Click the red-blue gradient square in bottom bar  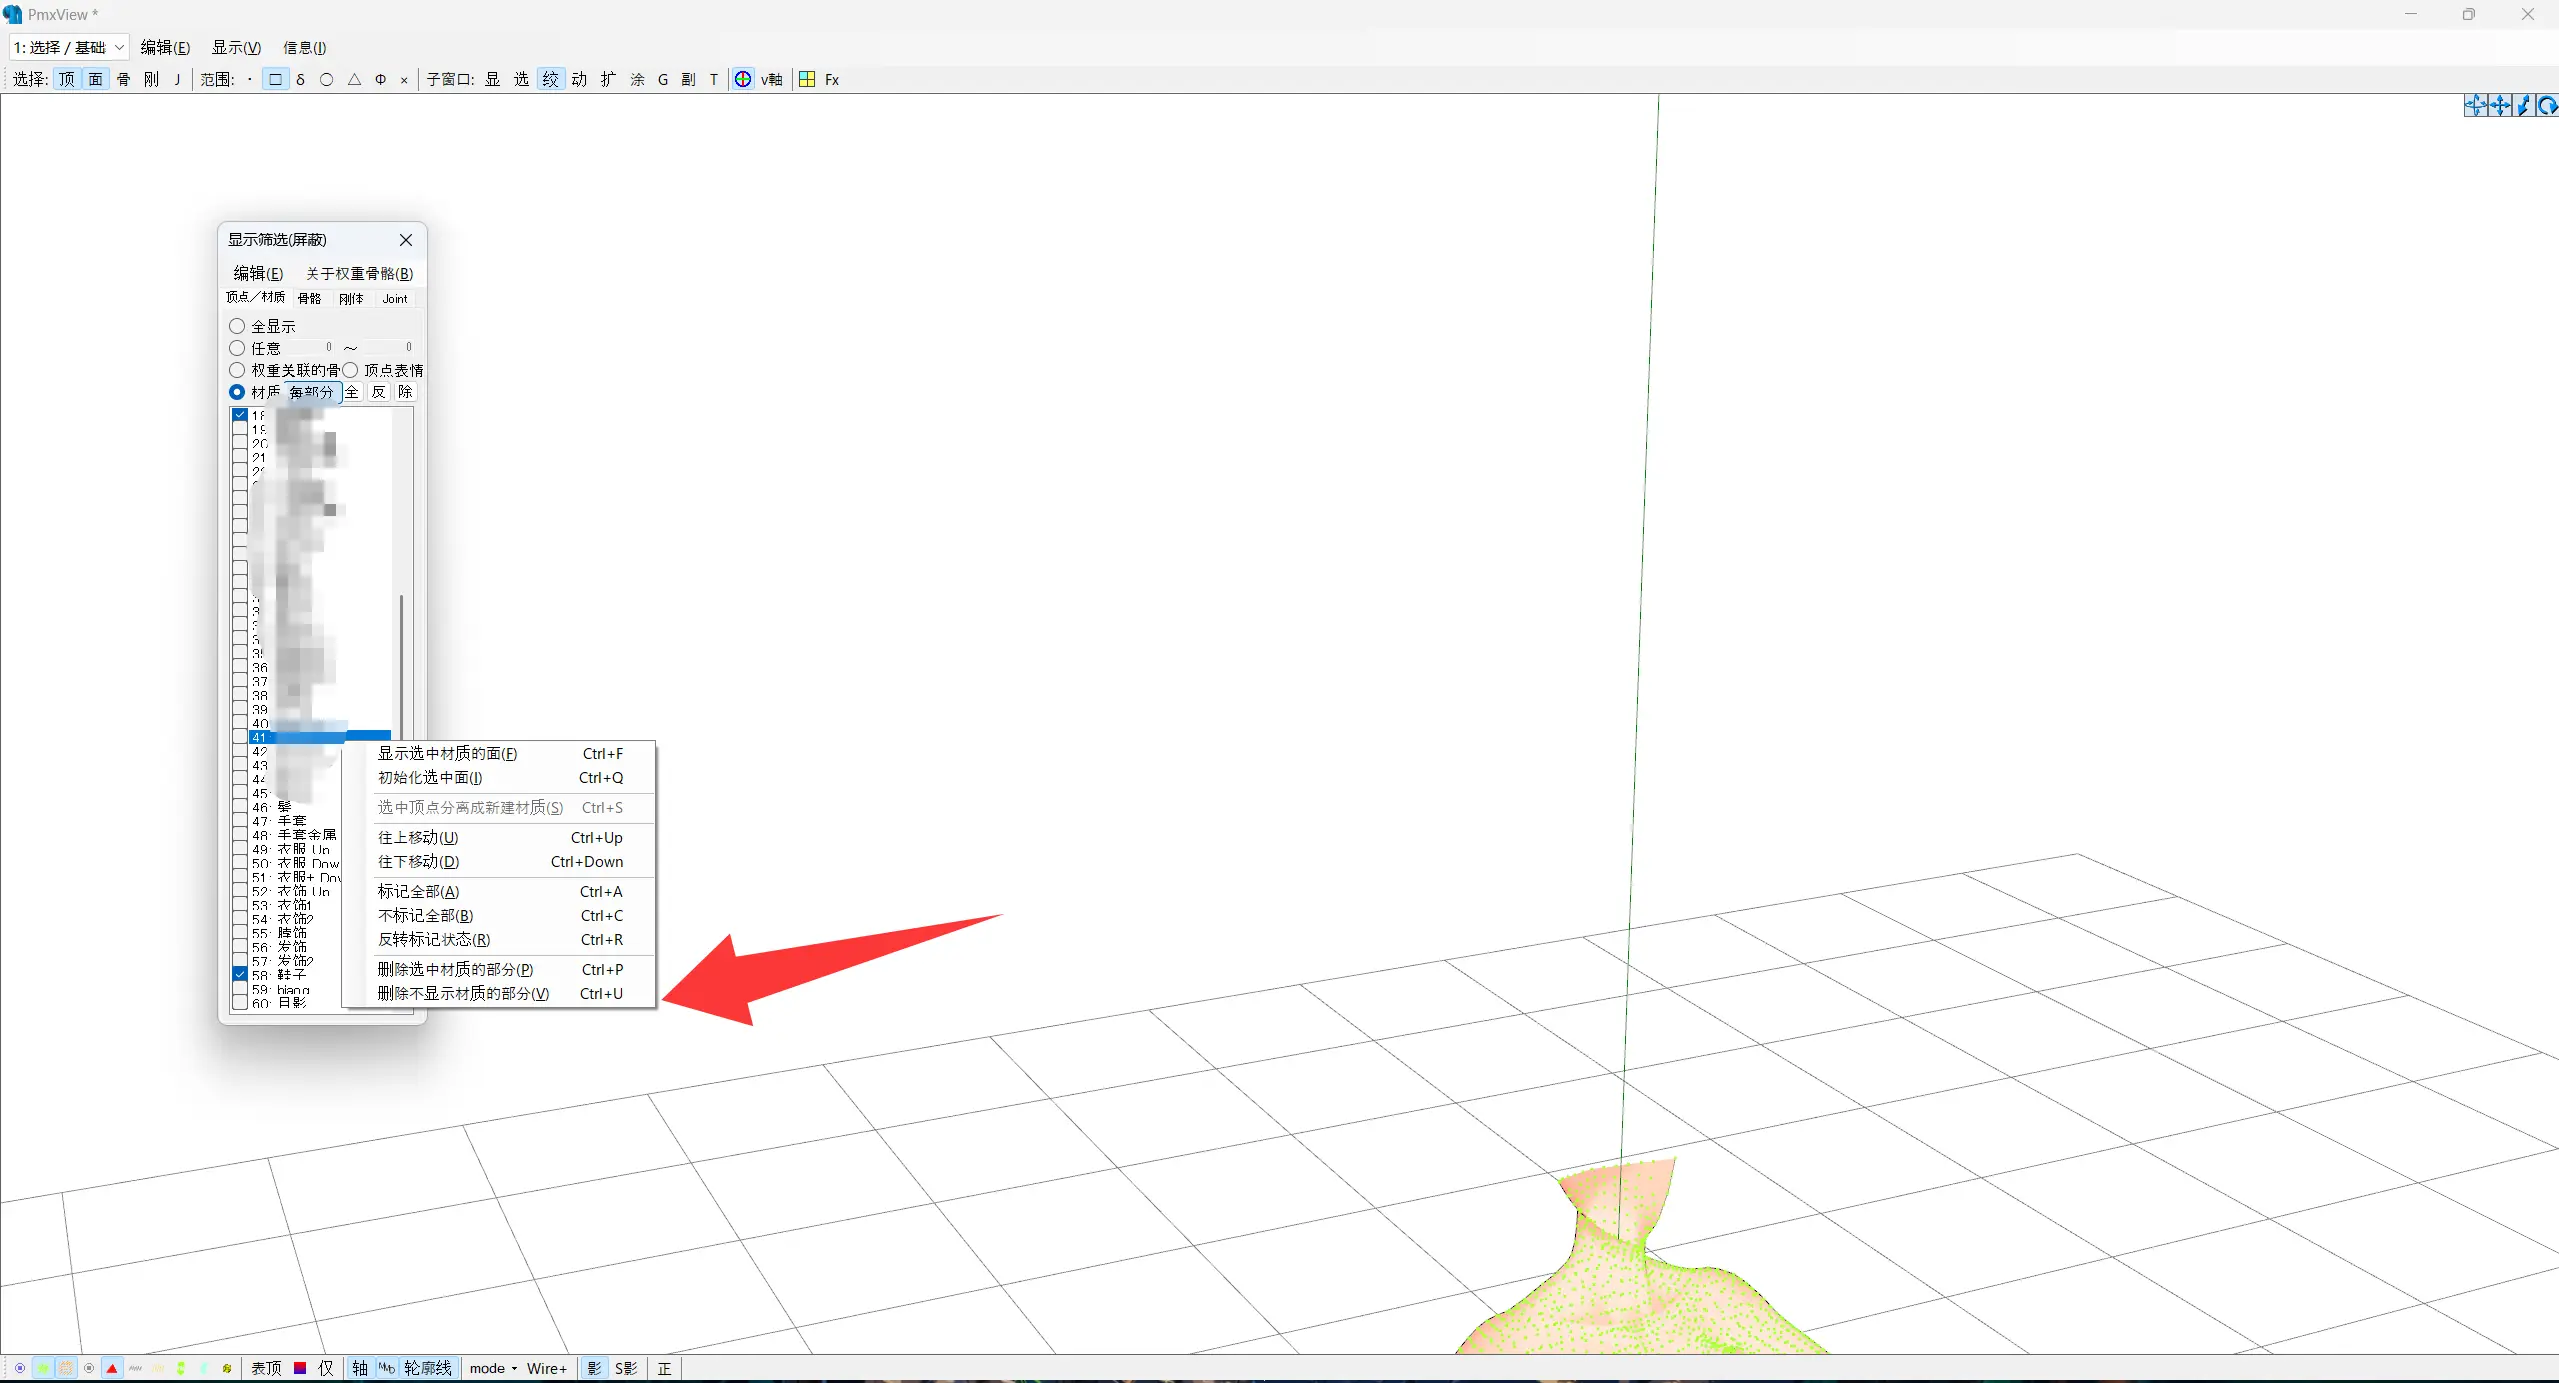(x=299, y=1368)
